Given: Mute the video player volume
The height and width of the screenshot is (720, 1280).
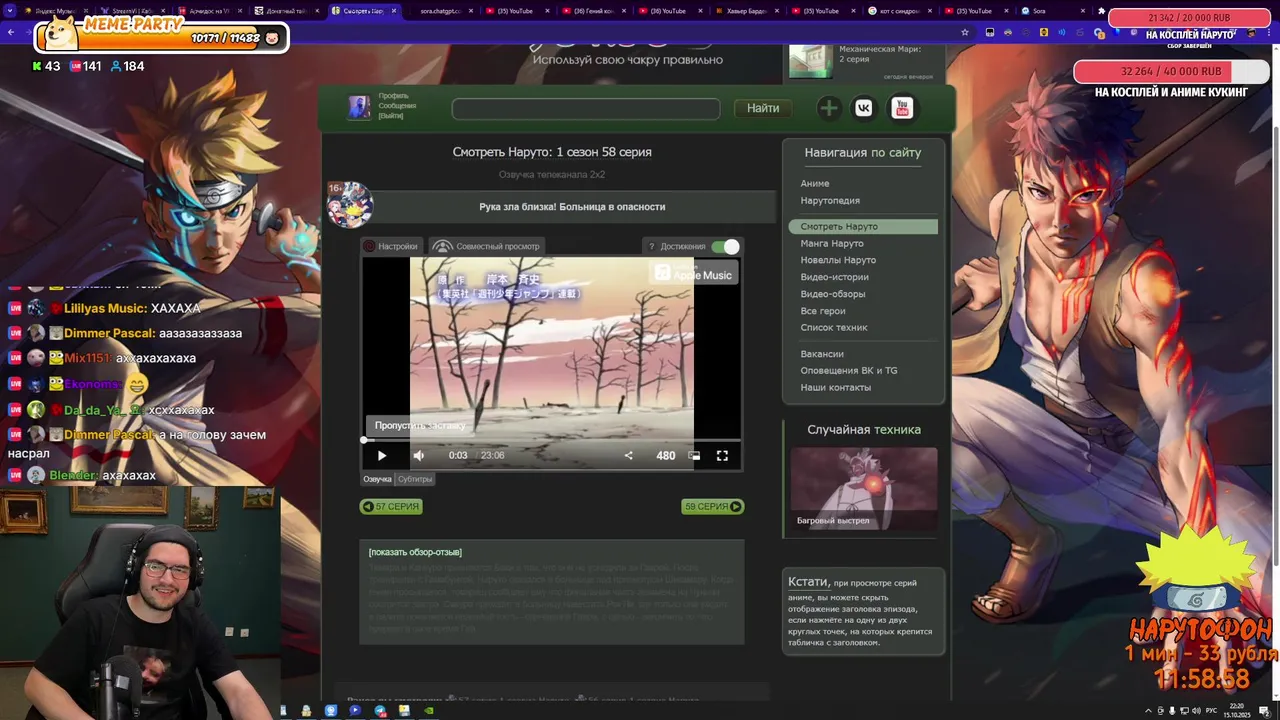Looking at the screenshot, I should [x=419, y=455].
